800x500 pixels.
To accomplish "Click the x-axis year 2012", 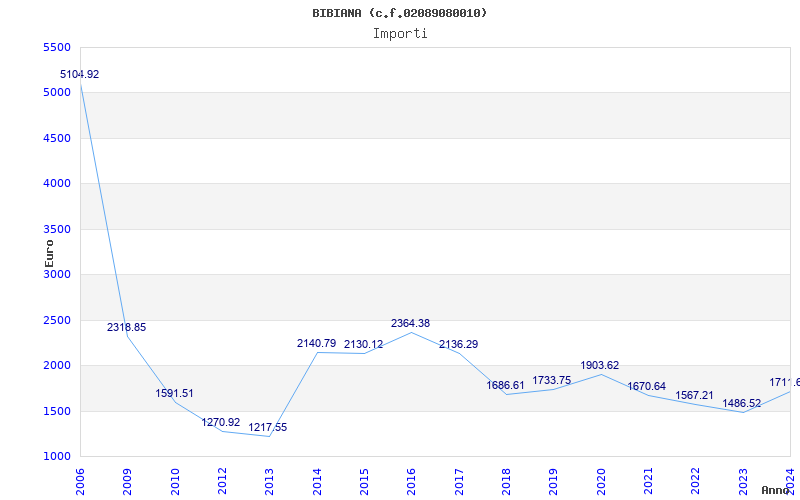I will coord(222,481).
